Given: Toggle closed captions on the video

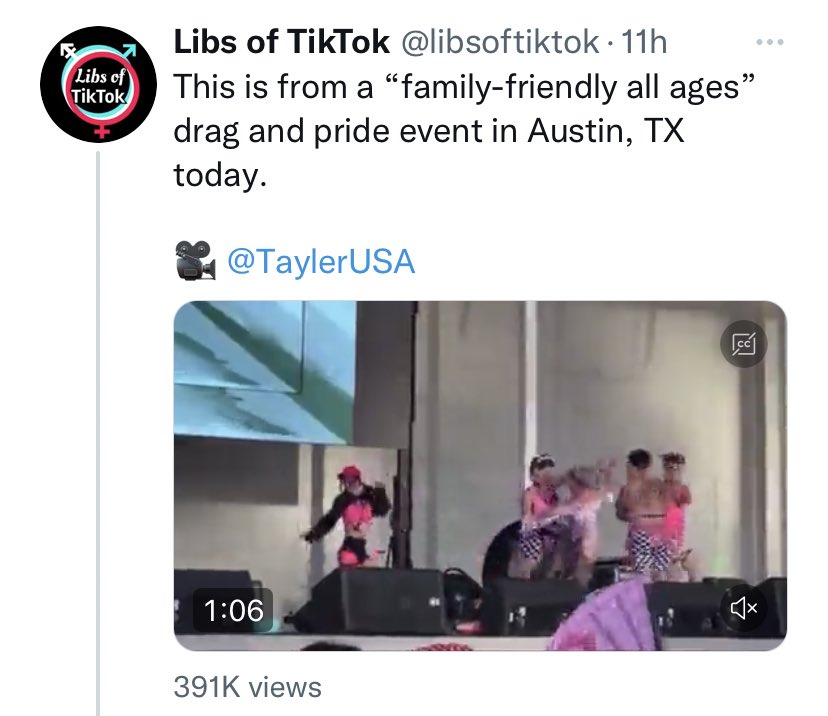Looking at the screenshot, I should pyautogui.click(x=744, y=344).
